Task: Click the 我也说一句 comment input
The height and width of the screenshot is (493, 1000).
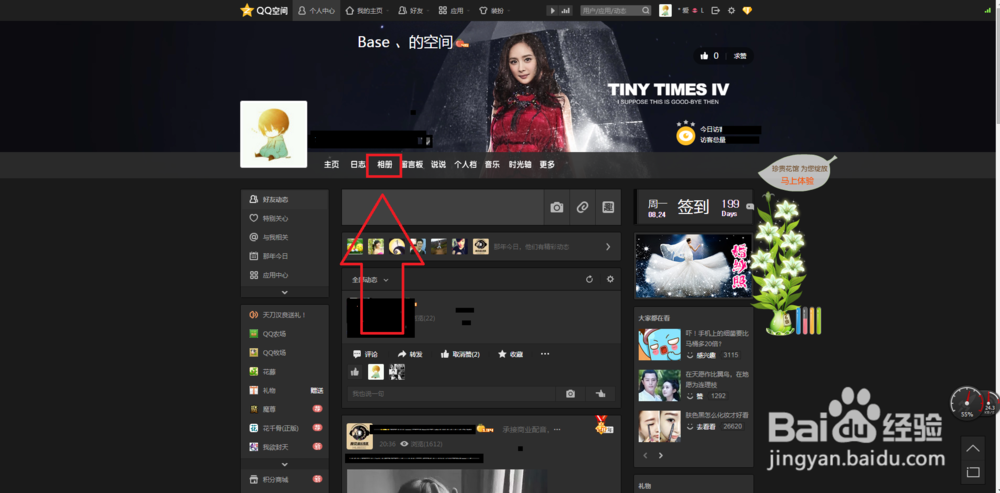Action: point(452,394)
